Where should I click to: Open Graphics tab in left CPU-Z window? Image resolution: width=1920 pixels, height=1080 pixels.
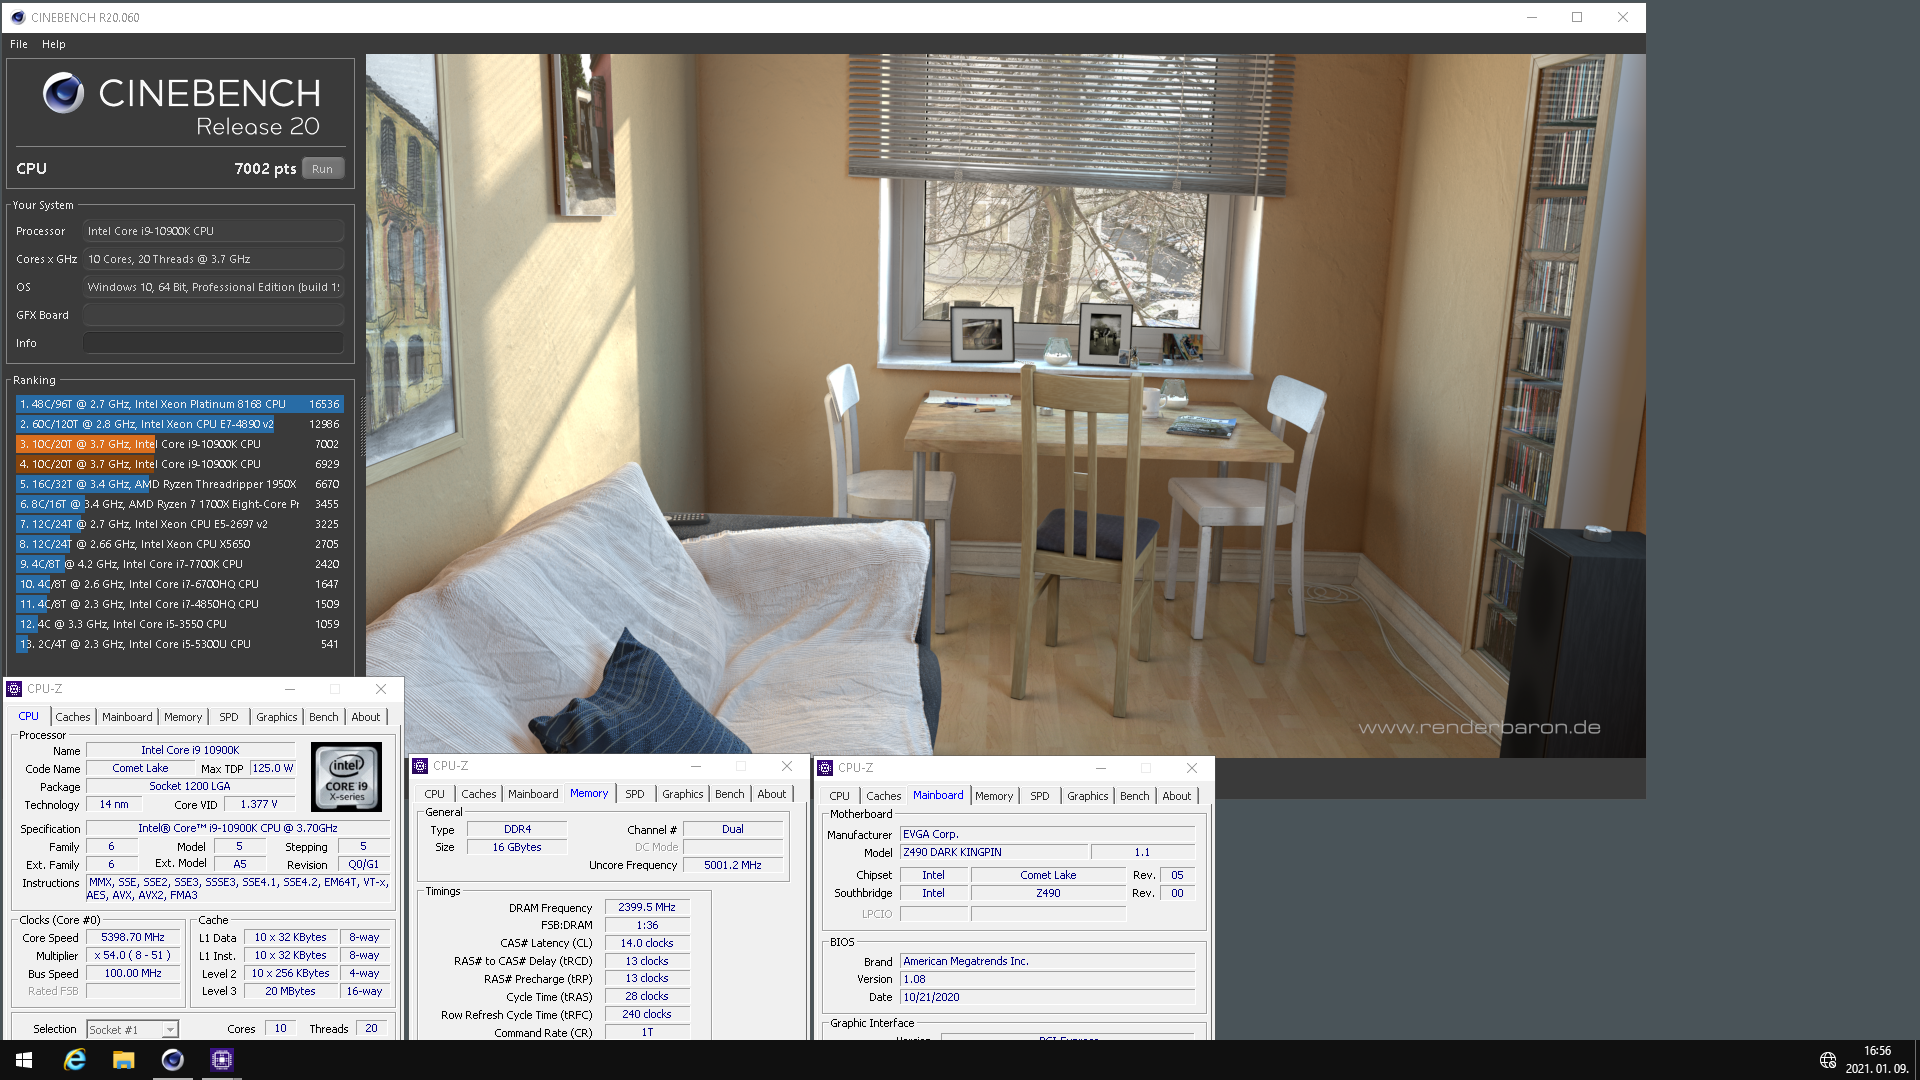click(277, 717)
